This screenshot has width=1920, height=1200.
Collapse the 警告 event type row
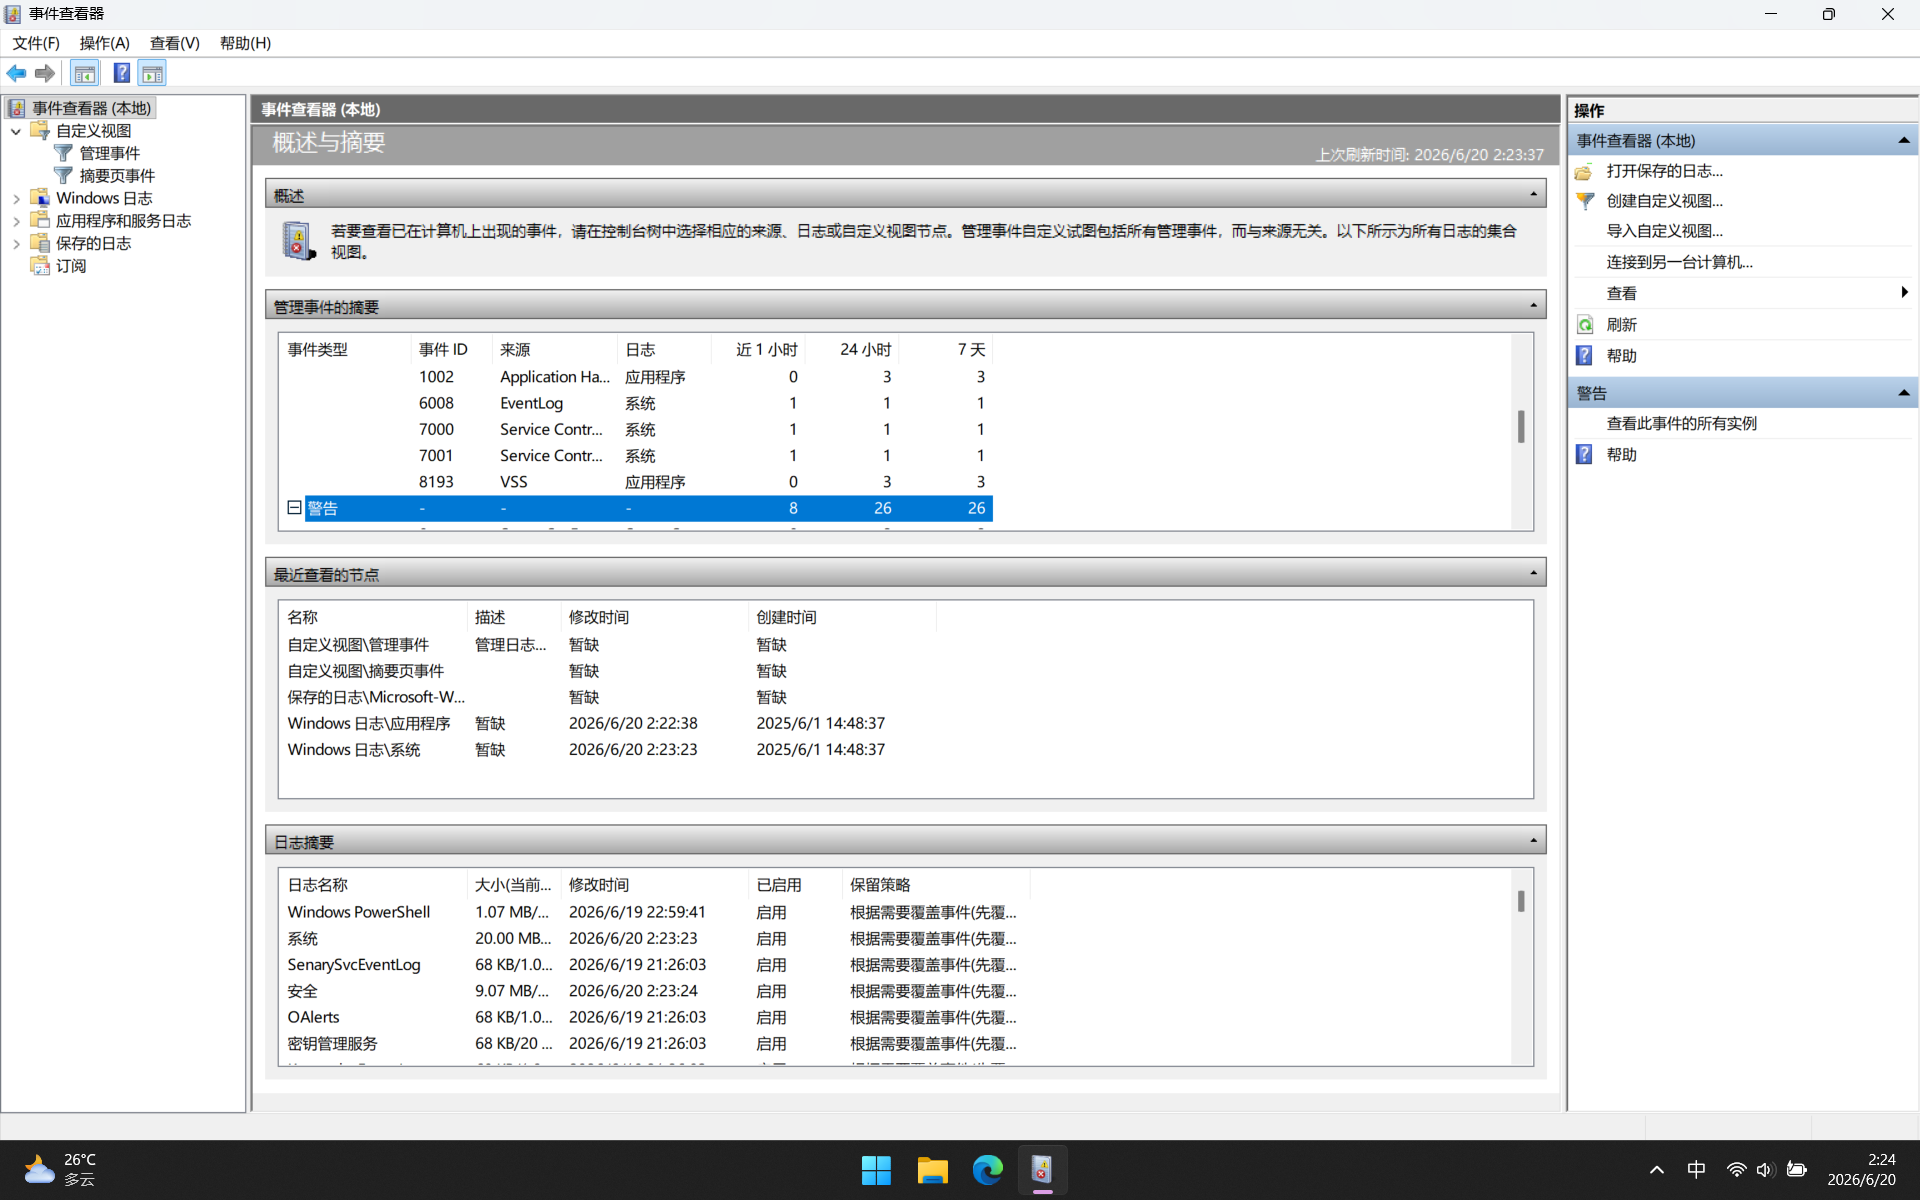[x=294, y=507]
